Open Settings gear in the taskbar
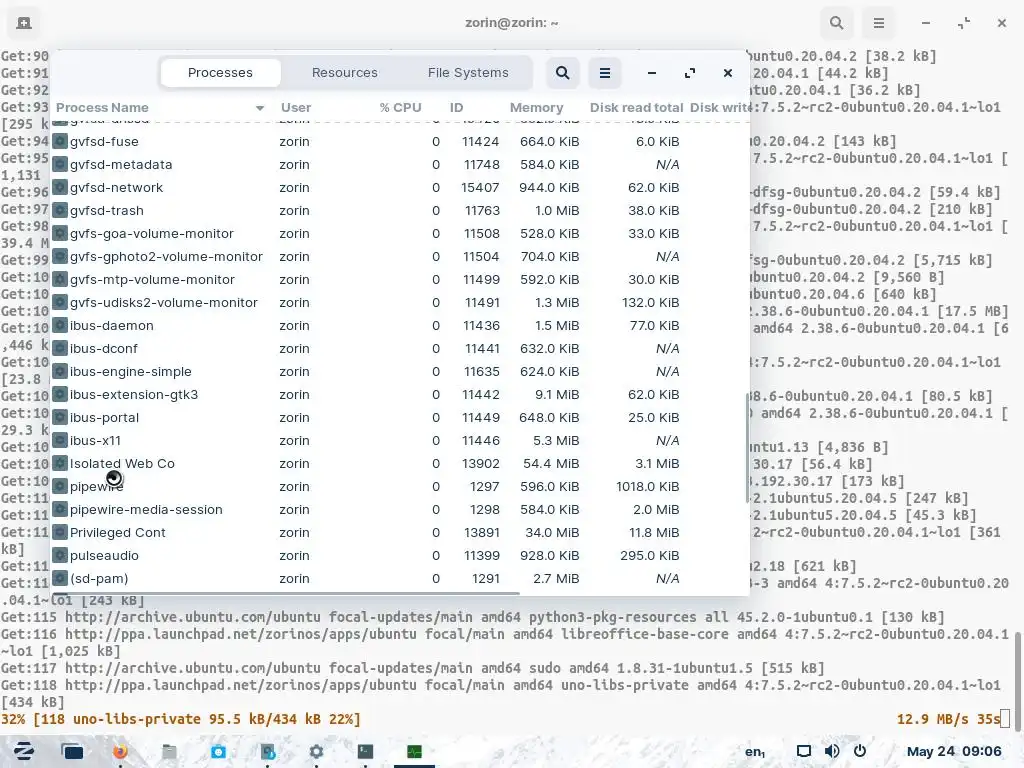Viewport: 1024px width, 768px height. coord(316,752)
